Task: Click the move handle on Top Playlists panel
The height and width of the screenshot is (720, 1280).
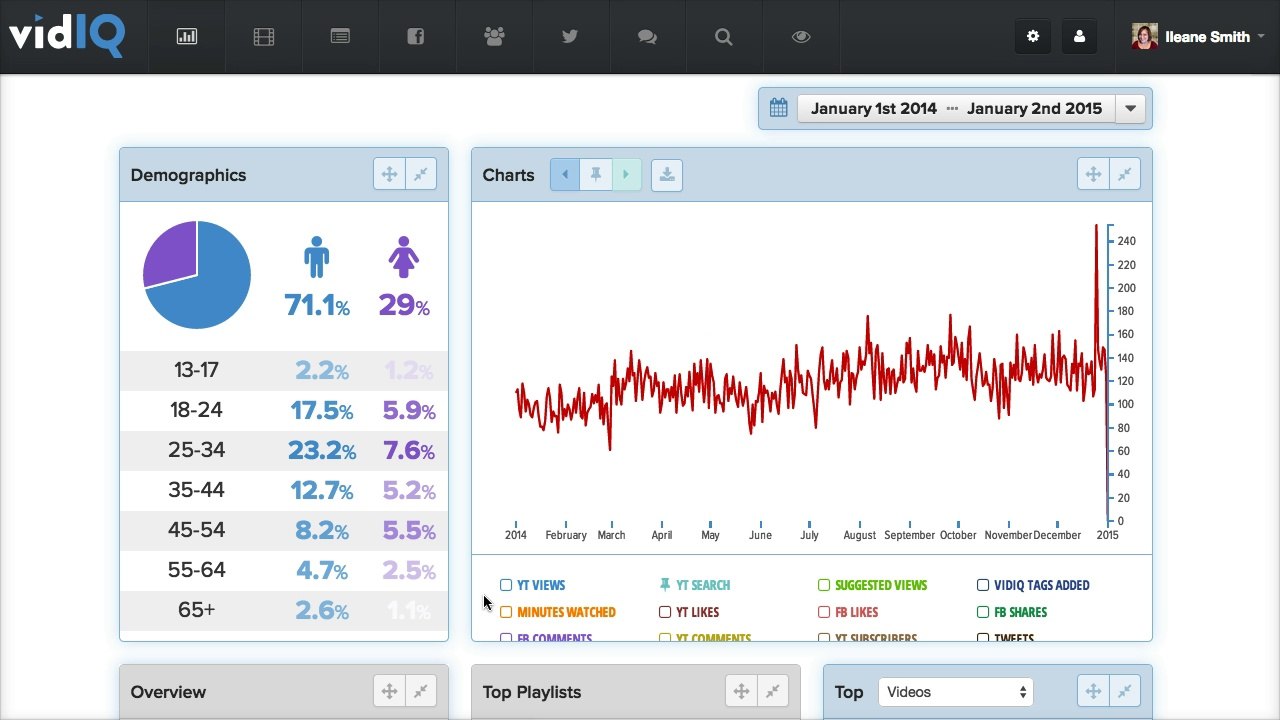Action: point(741,691)
